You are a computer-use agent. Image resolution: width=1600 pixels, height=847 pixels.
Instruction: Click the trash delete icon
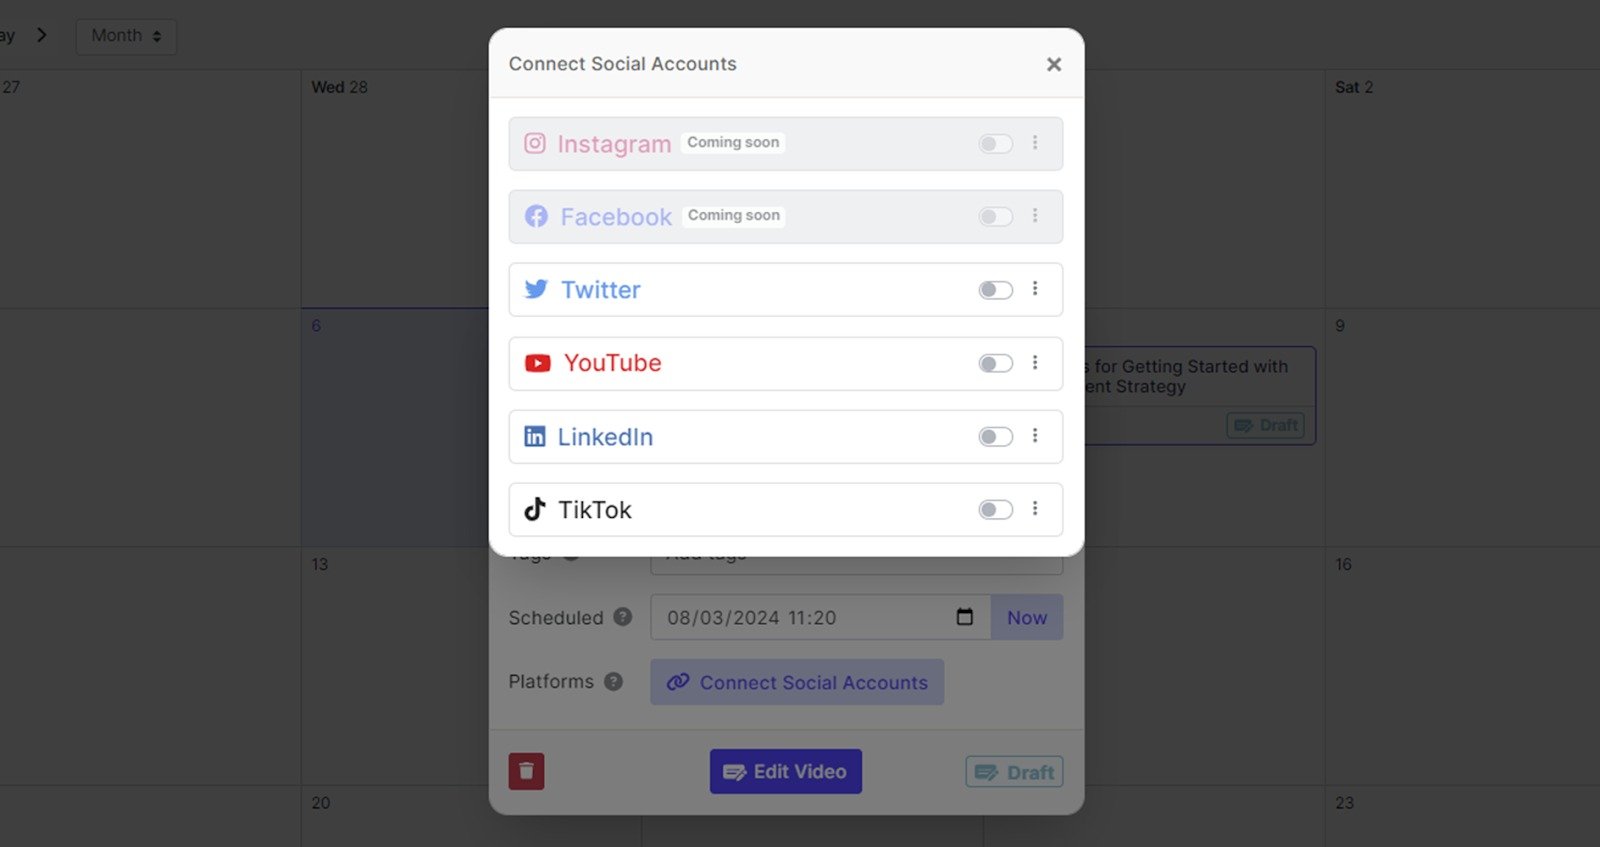[526, 771]
